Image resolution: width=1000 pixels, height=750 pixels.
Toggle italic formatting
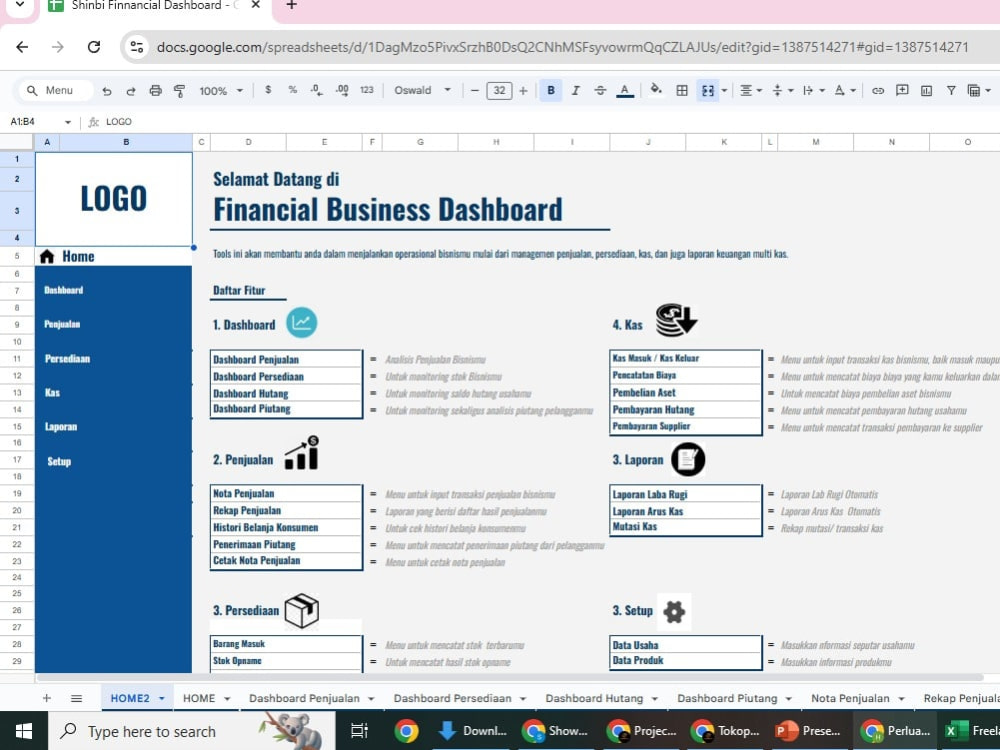[575, 91]
